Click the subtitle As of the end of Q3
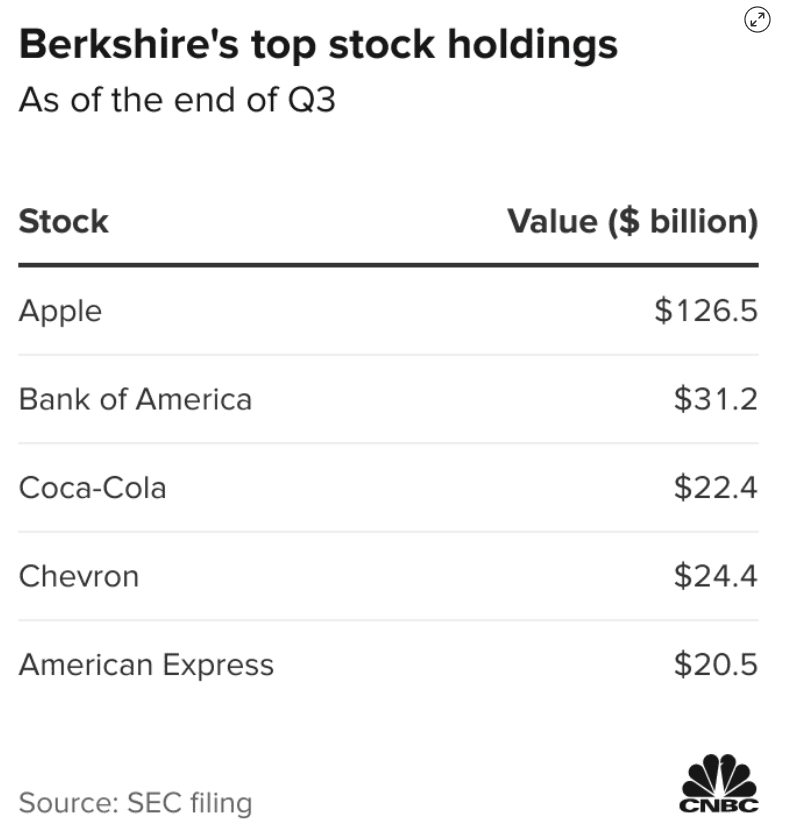The height and width of the screenshot is (831, 786). click(x=177, y=101)
